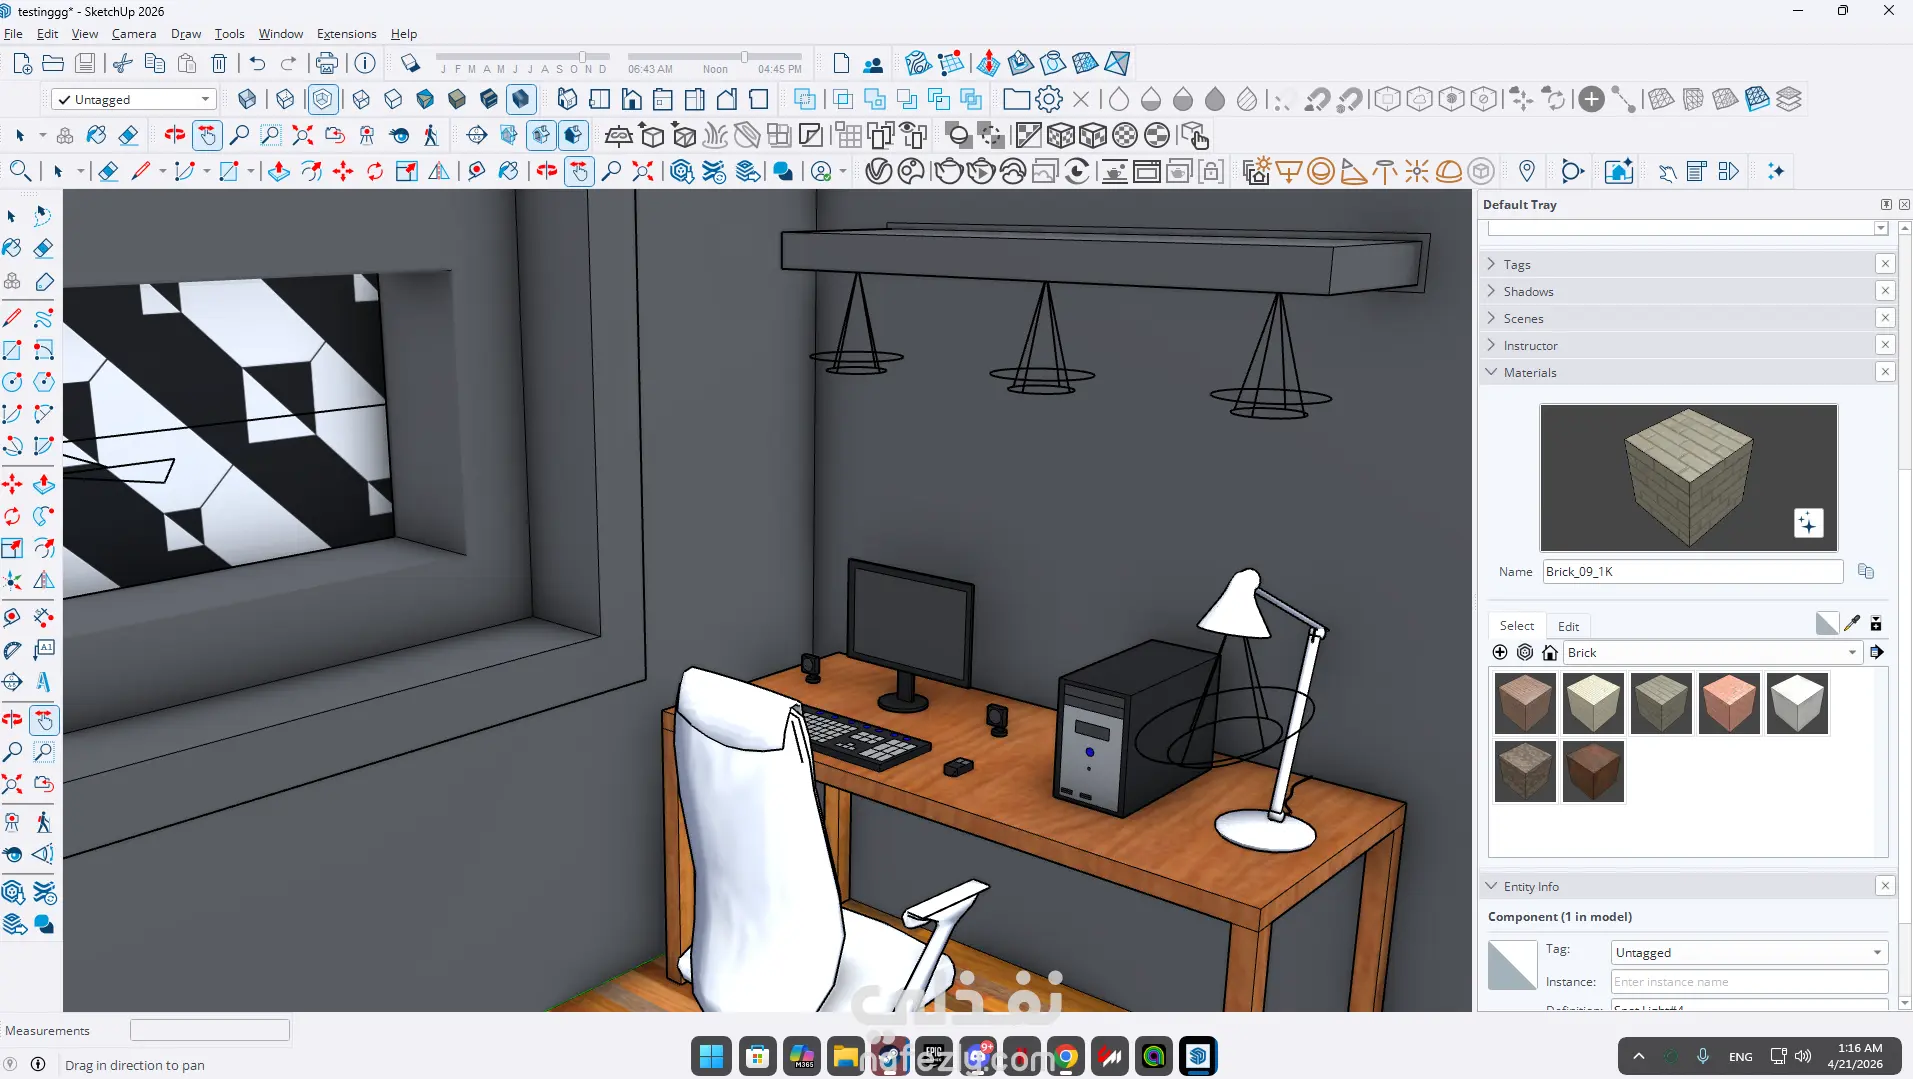The height and width of the screenshot is (1079, 1913).
Task: Click the material Name field Brick_09_1K
Action: [1692, 572]
